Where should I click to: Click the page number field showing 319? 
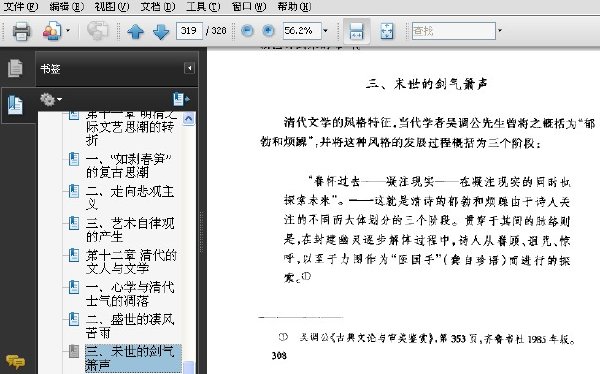(x=189, y=30)
